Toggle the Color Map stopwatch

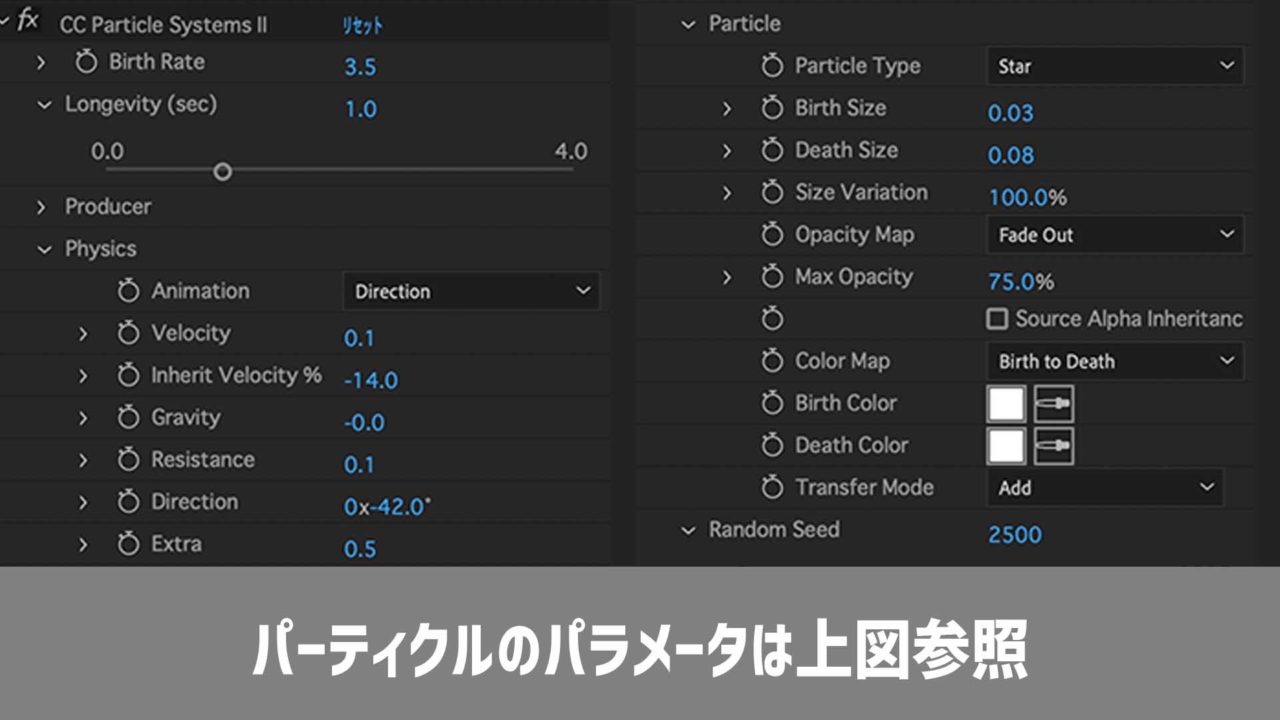tap(772, 361)
